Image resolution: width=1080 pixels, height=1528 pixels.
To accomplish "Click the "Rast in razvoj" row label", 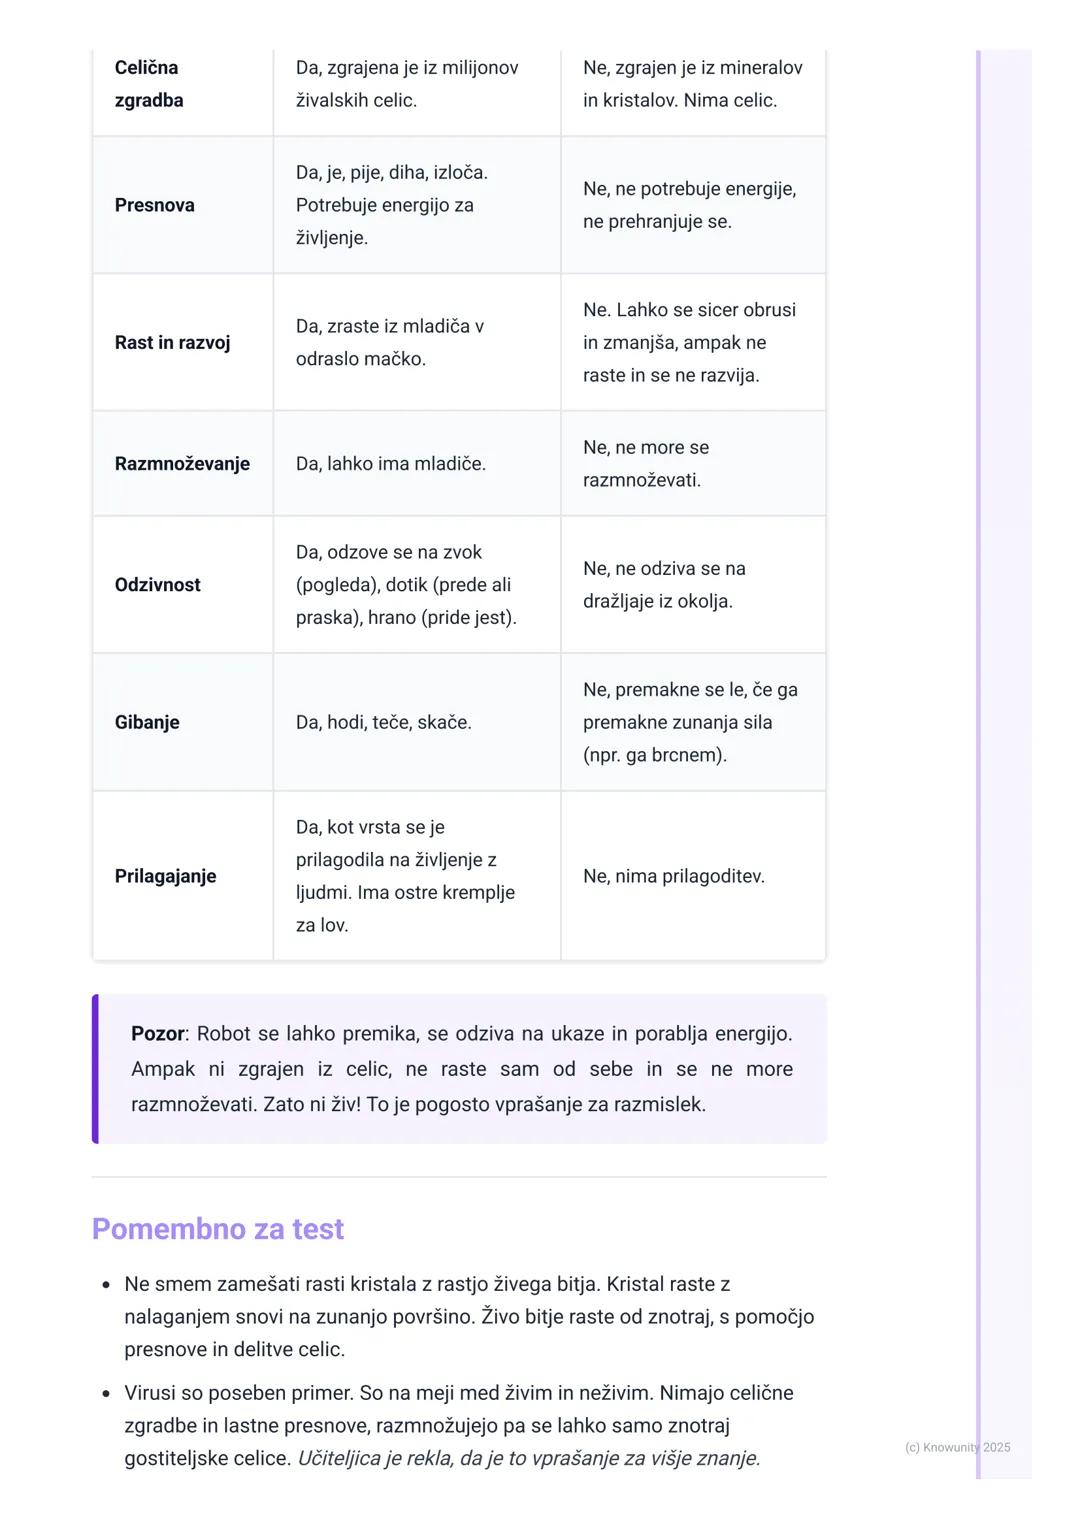I will [x=172, y=343].
